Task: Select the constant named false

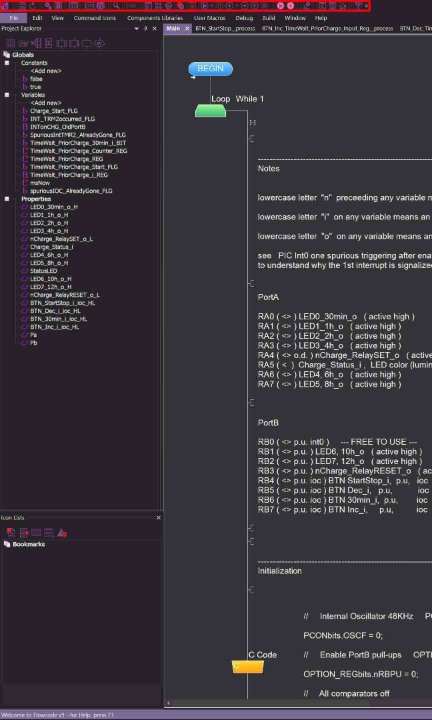Action: [36, 79]
